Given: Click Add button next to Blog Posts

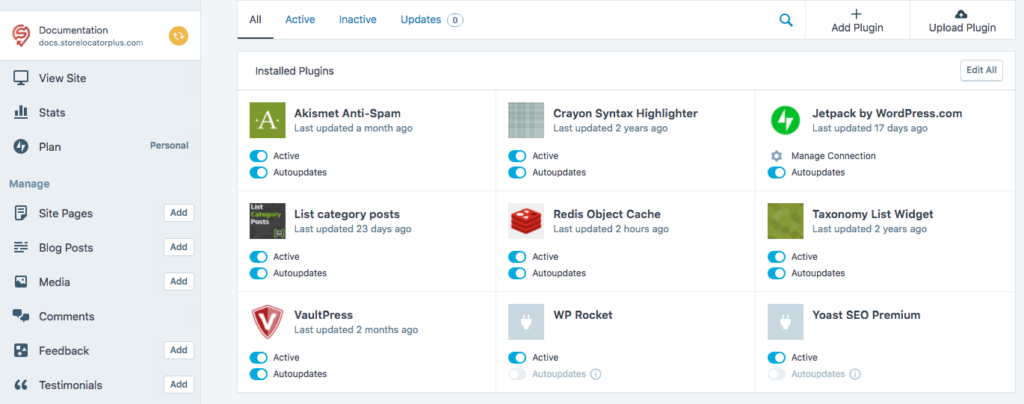Looking at the screenshot, I should [179, 247].
